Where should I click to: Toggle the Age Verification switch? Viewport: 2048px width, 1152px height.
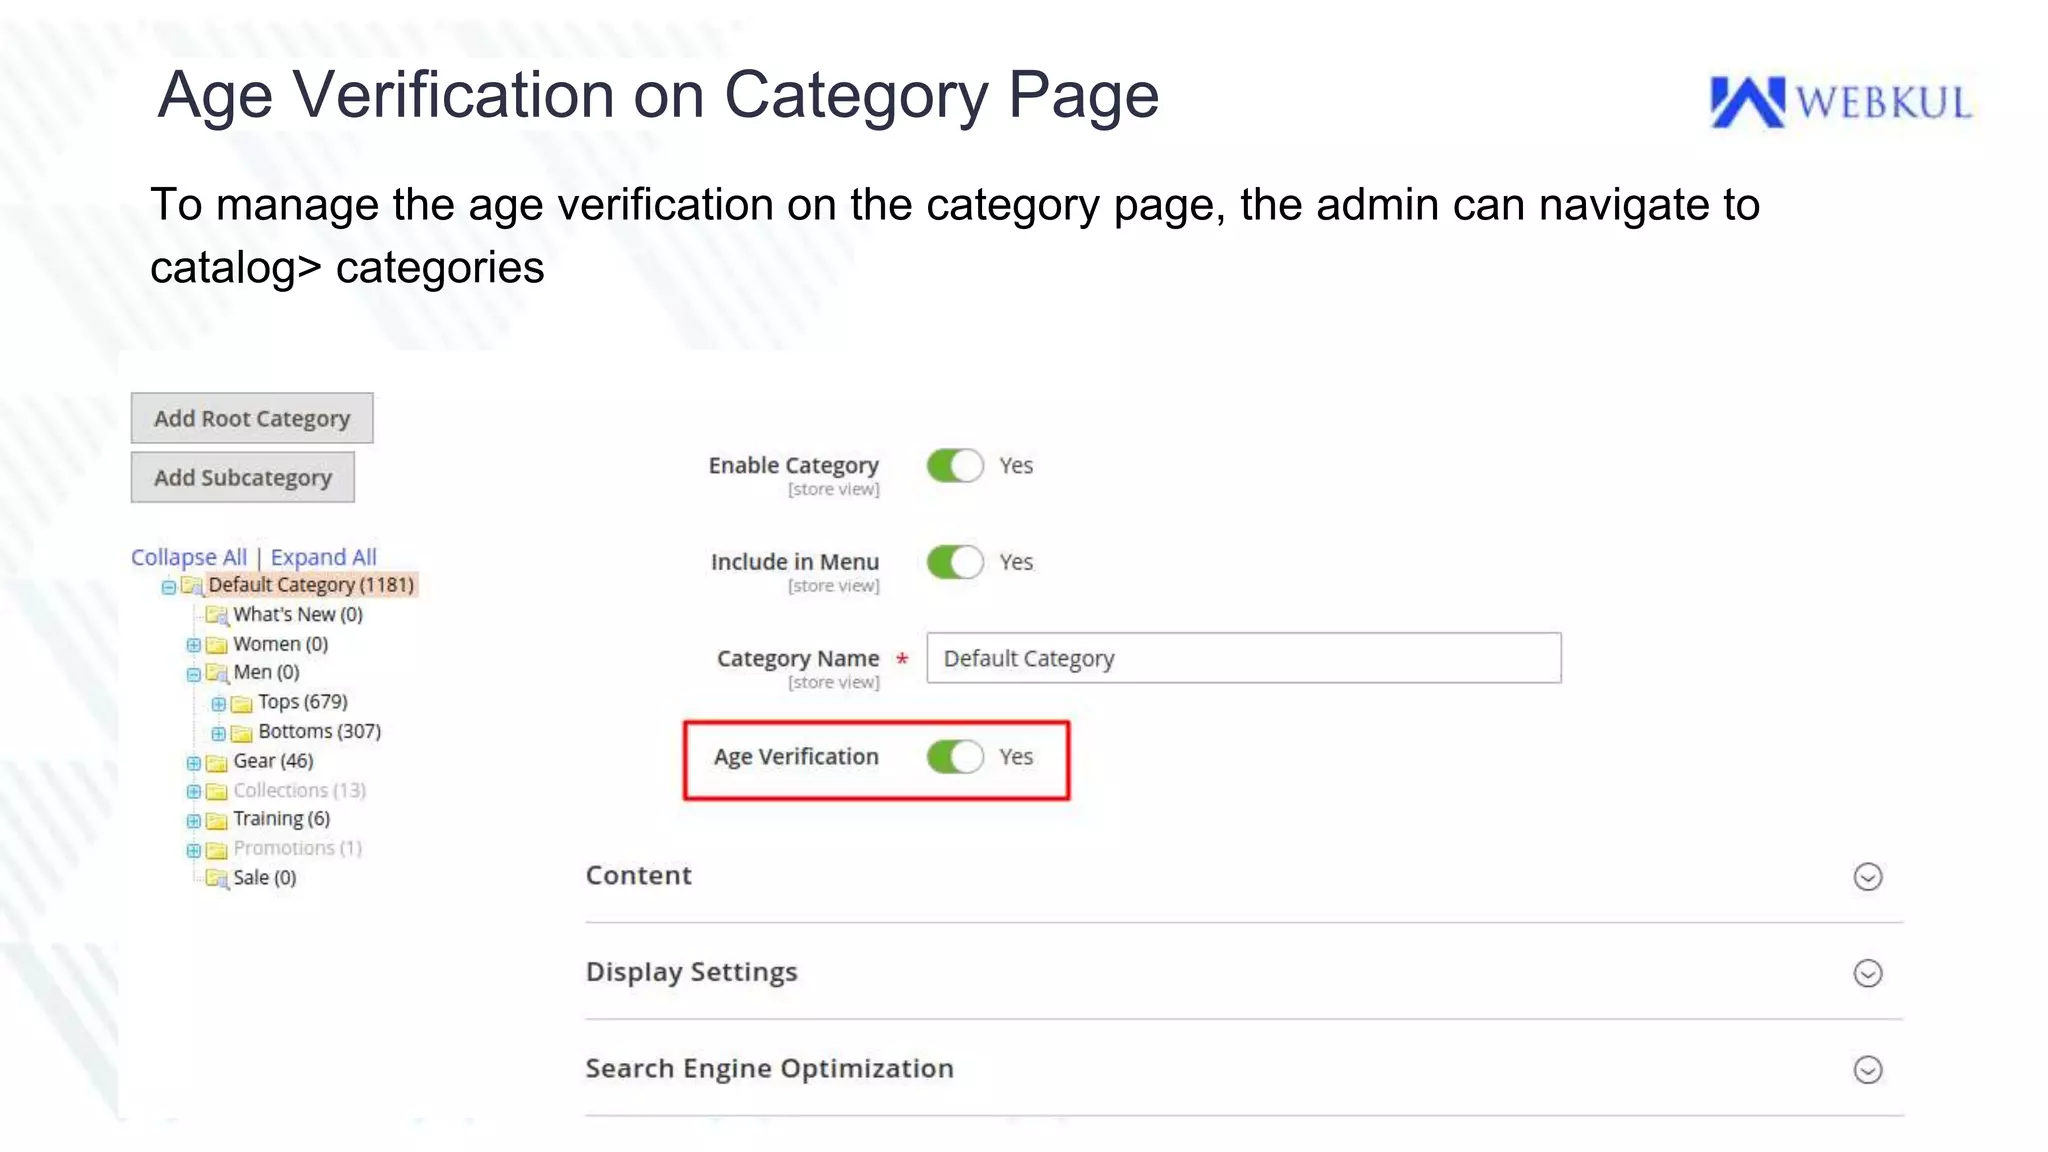pos(955,757)
